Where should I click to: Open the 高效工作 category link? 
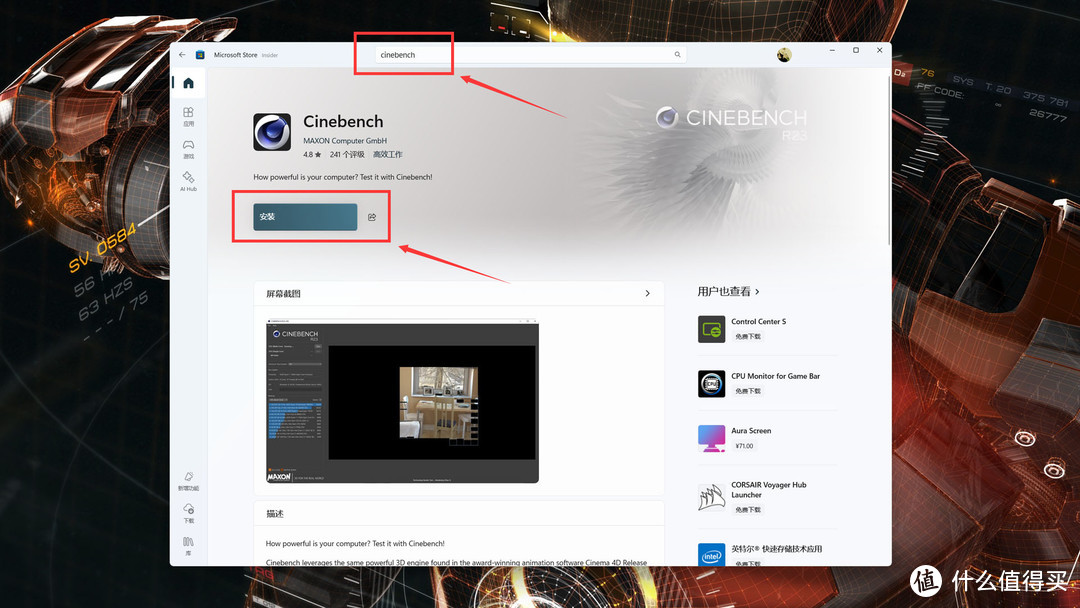pyautogui.click(x=388, y=154)
